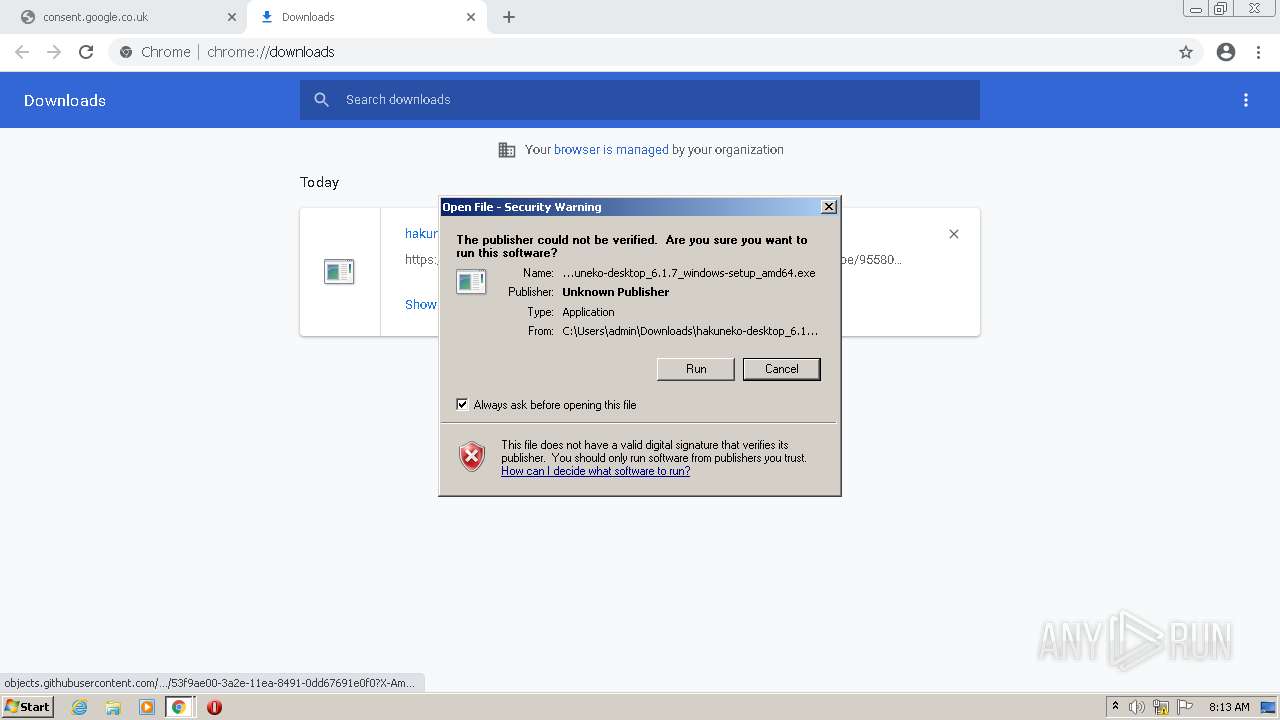Click the network tray icon

1161,707
